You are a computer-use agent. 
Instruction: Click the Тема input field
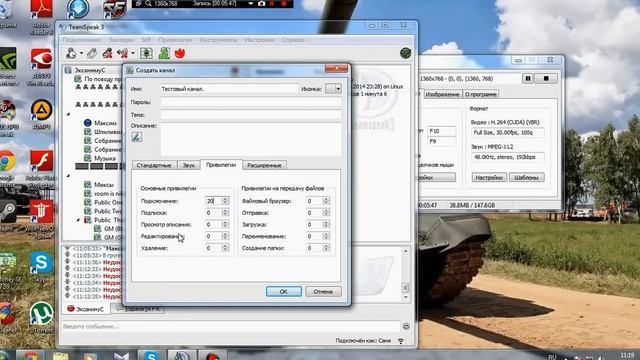pos(251,115)
